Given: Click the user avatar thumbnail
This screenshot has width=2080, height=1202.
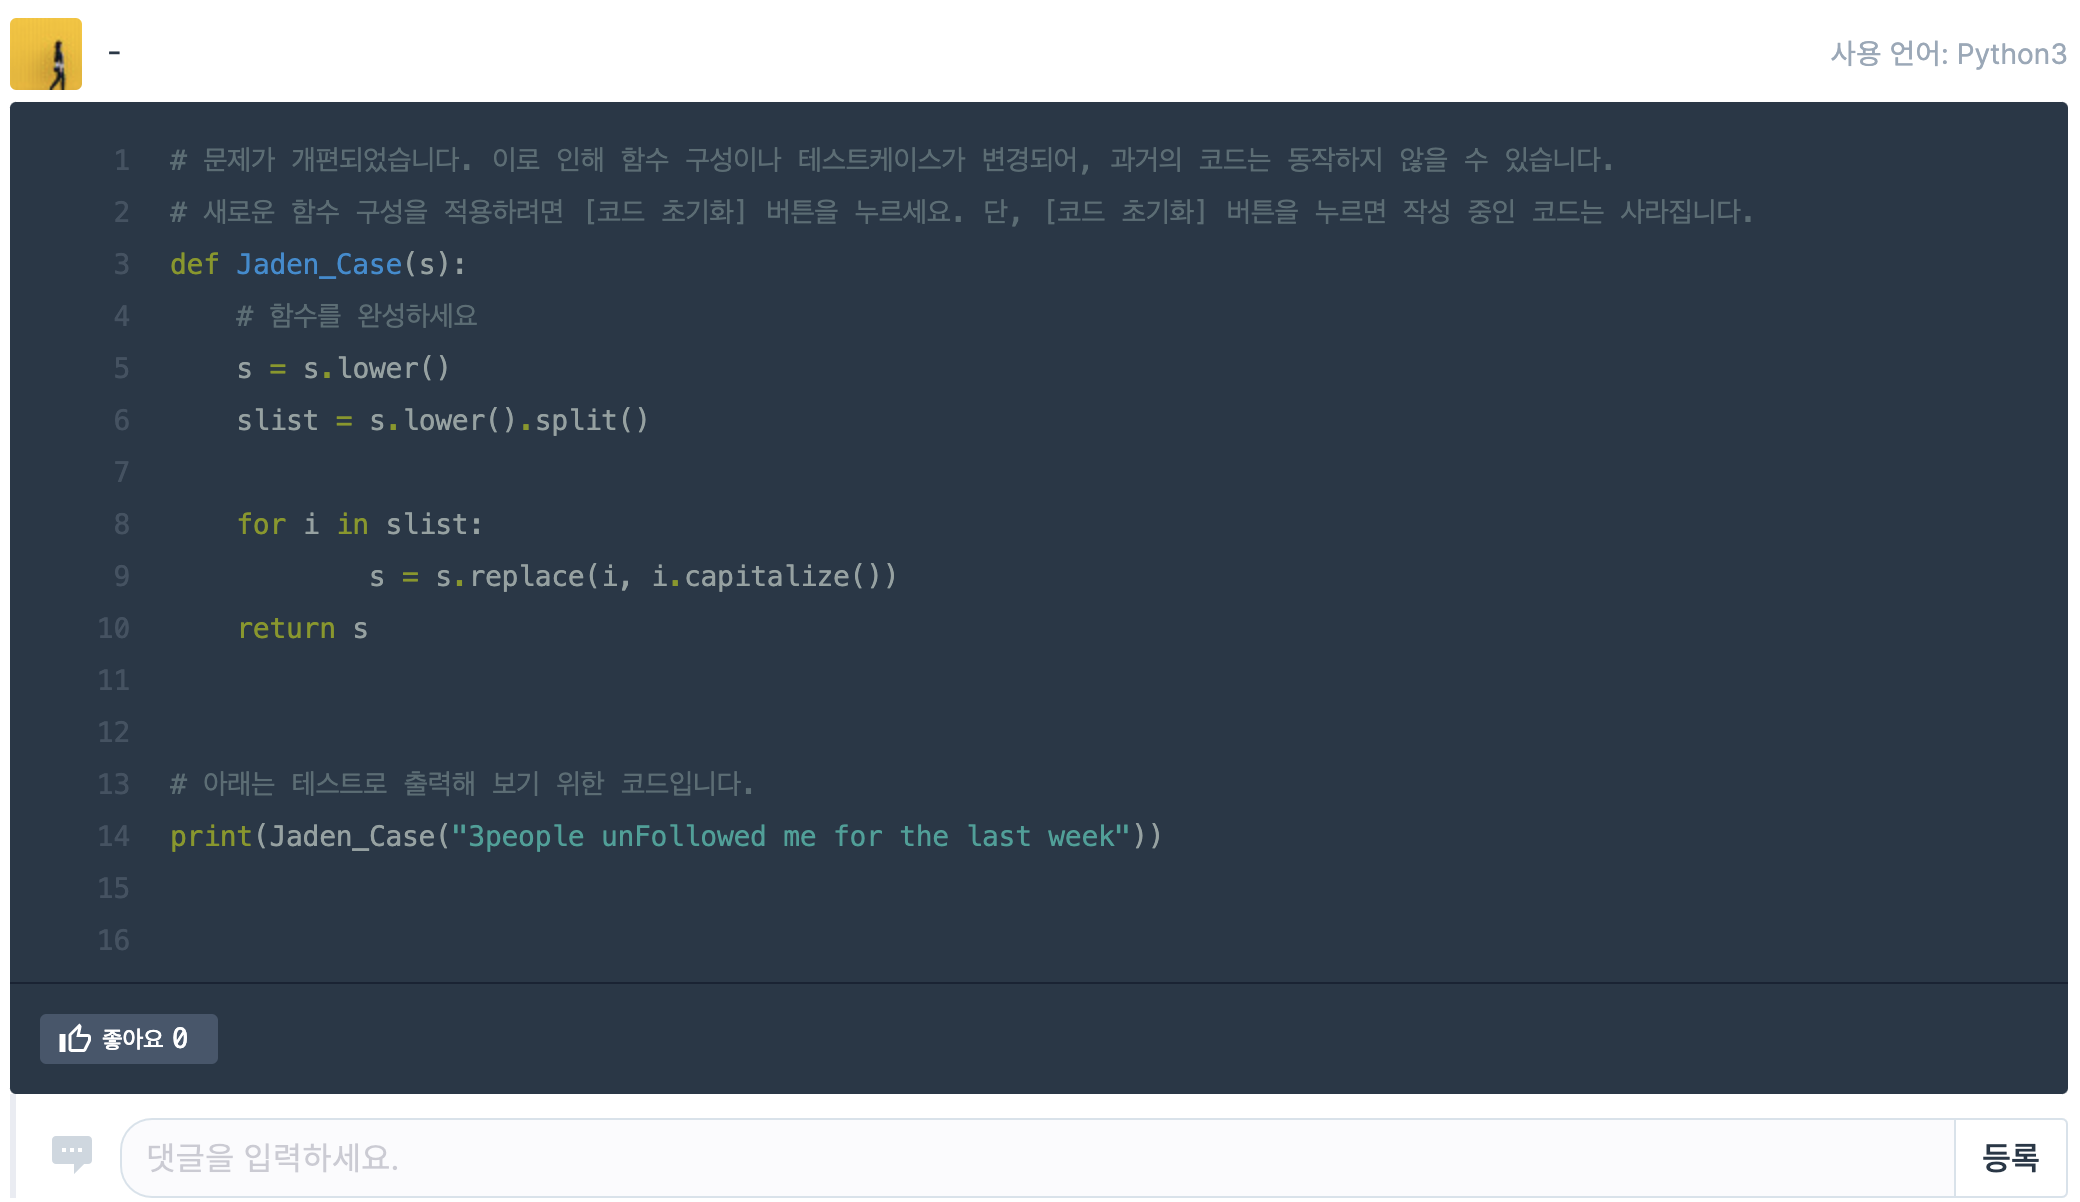Looking at the screenshot, I should click(45, 53).
